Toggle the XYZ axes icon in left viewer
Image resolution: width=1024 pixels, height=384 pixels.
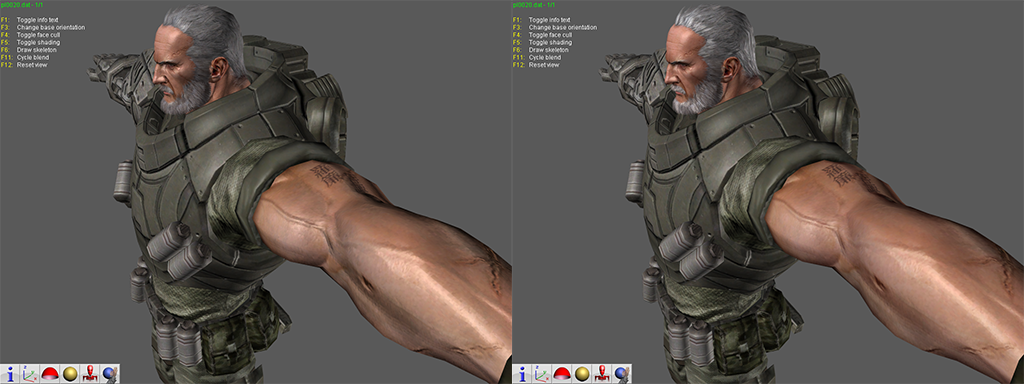(30, 374)
